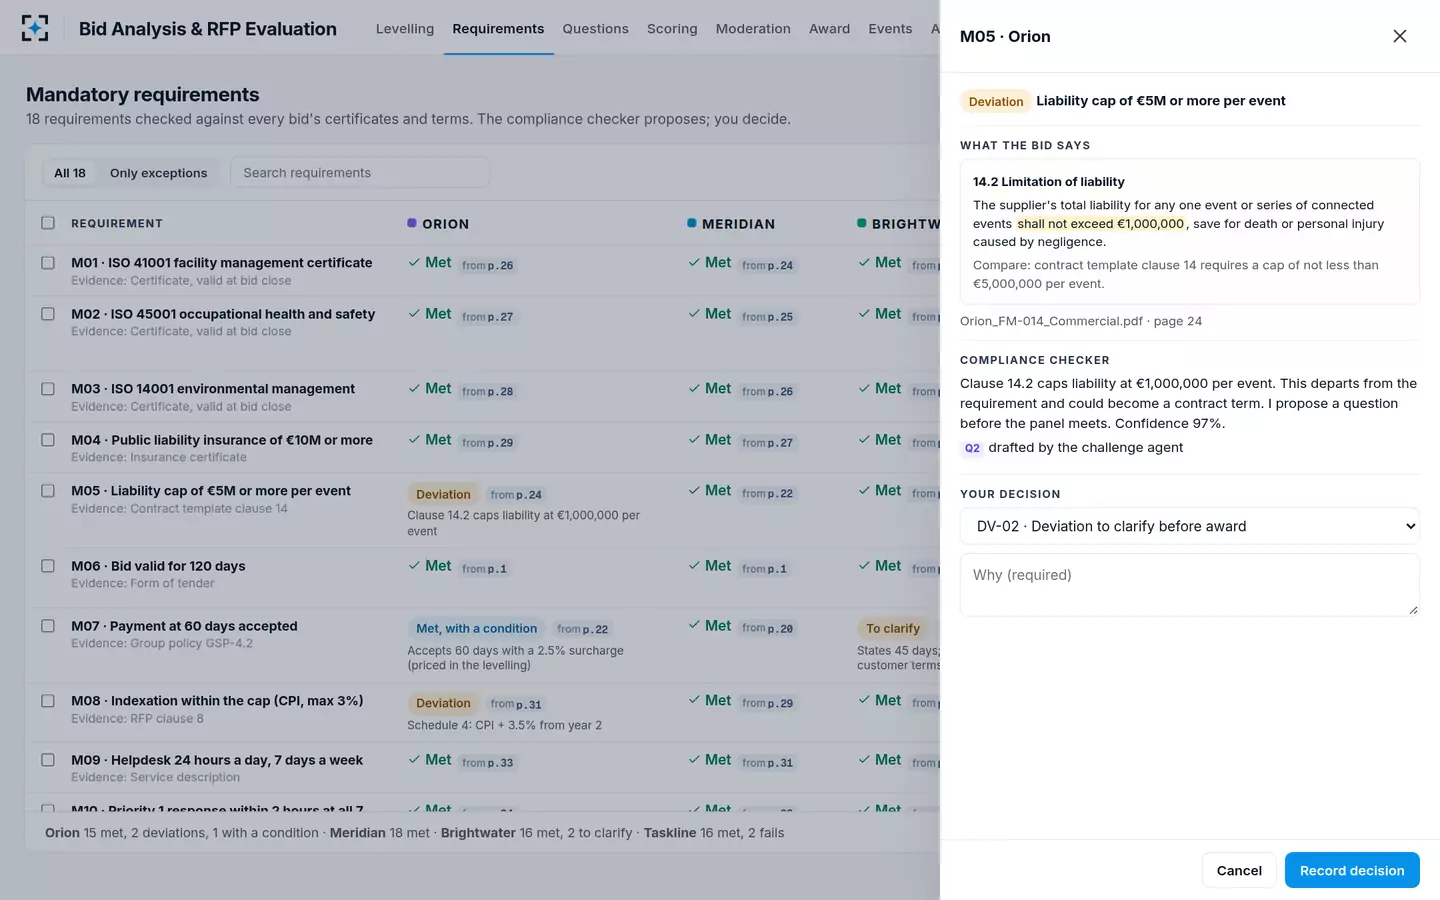Click the Deviation badge in the M05 row
Viewport: 1440px width, 900px height.
443,494
